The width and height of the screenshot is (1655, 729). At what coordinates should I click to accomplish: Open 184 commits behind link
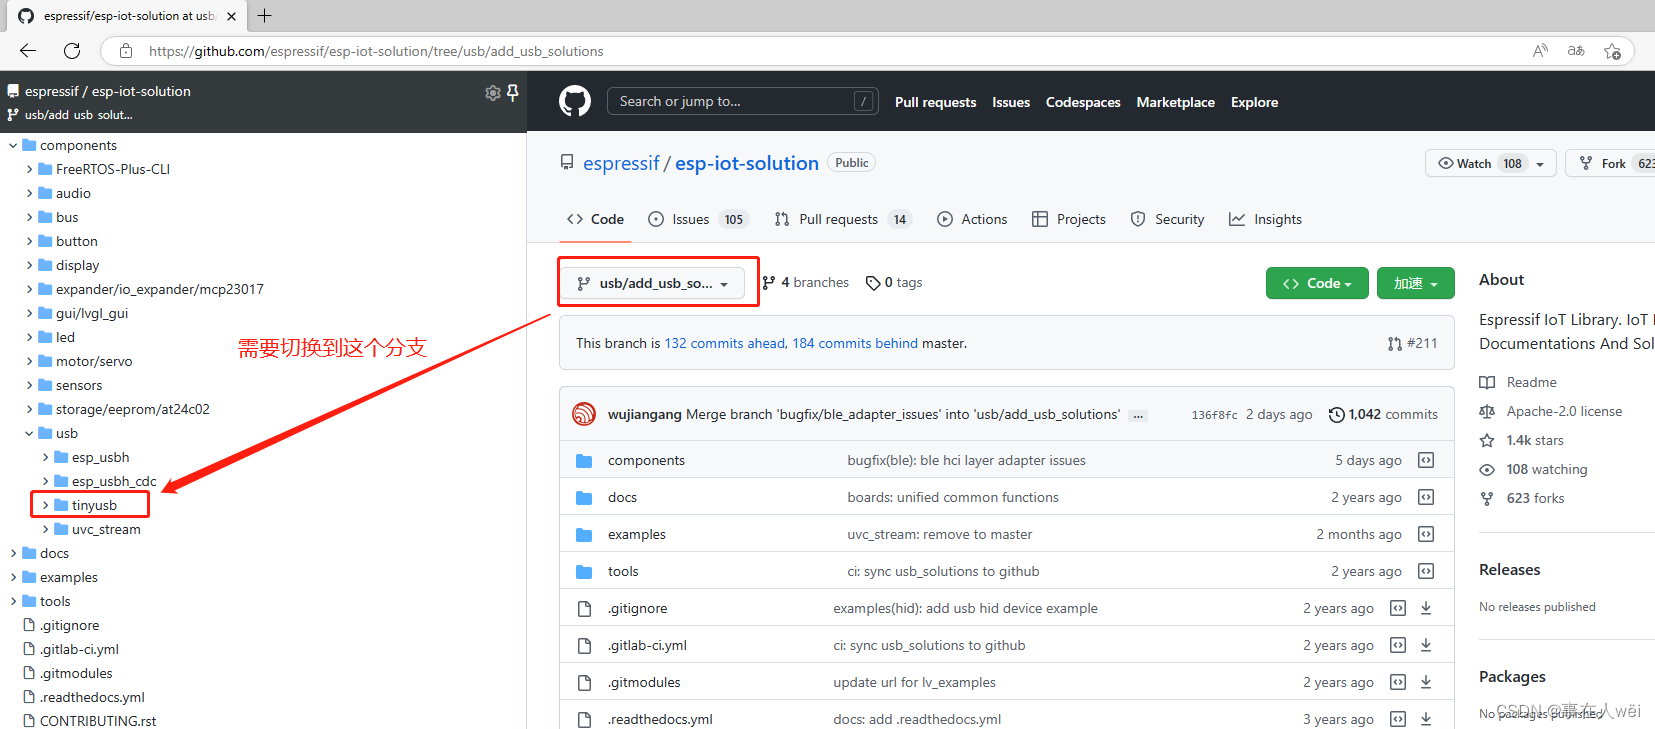coord(855,343)
